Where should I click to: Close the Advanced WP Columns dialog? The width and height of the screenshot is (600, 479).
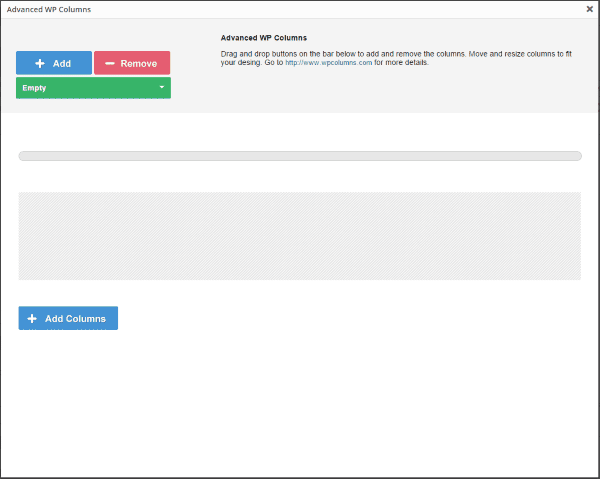(589, 9)
